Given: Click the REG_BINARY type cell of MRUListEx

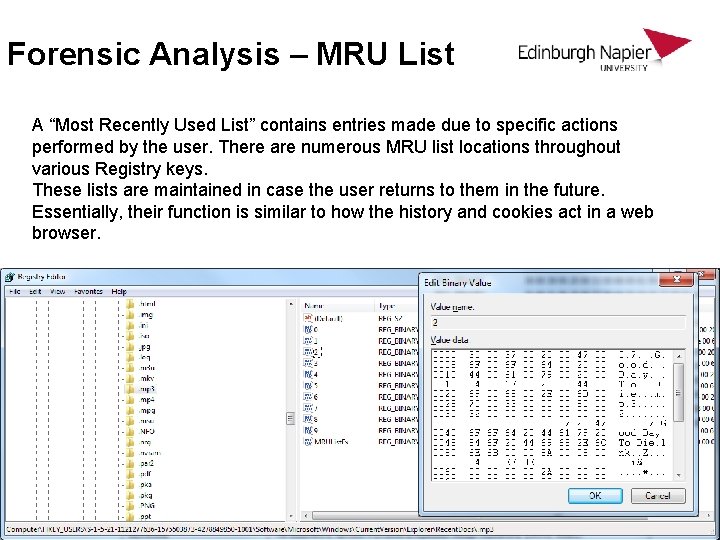Looking at the screenshot, I should tap(398, 442).
